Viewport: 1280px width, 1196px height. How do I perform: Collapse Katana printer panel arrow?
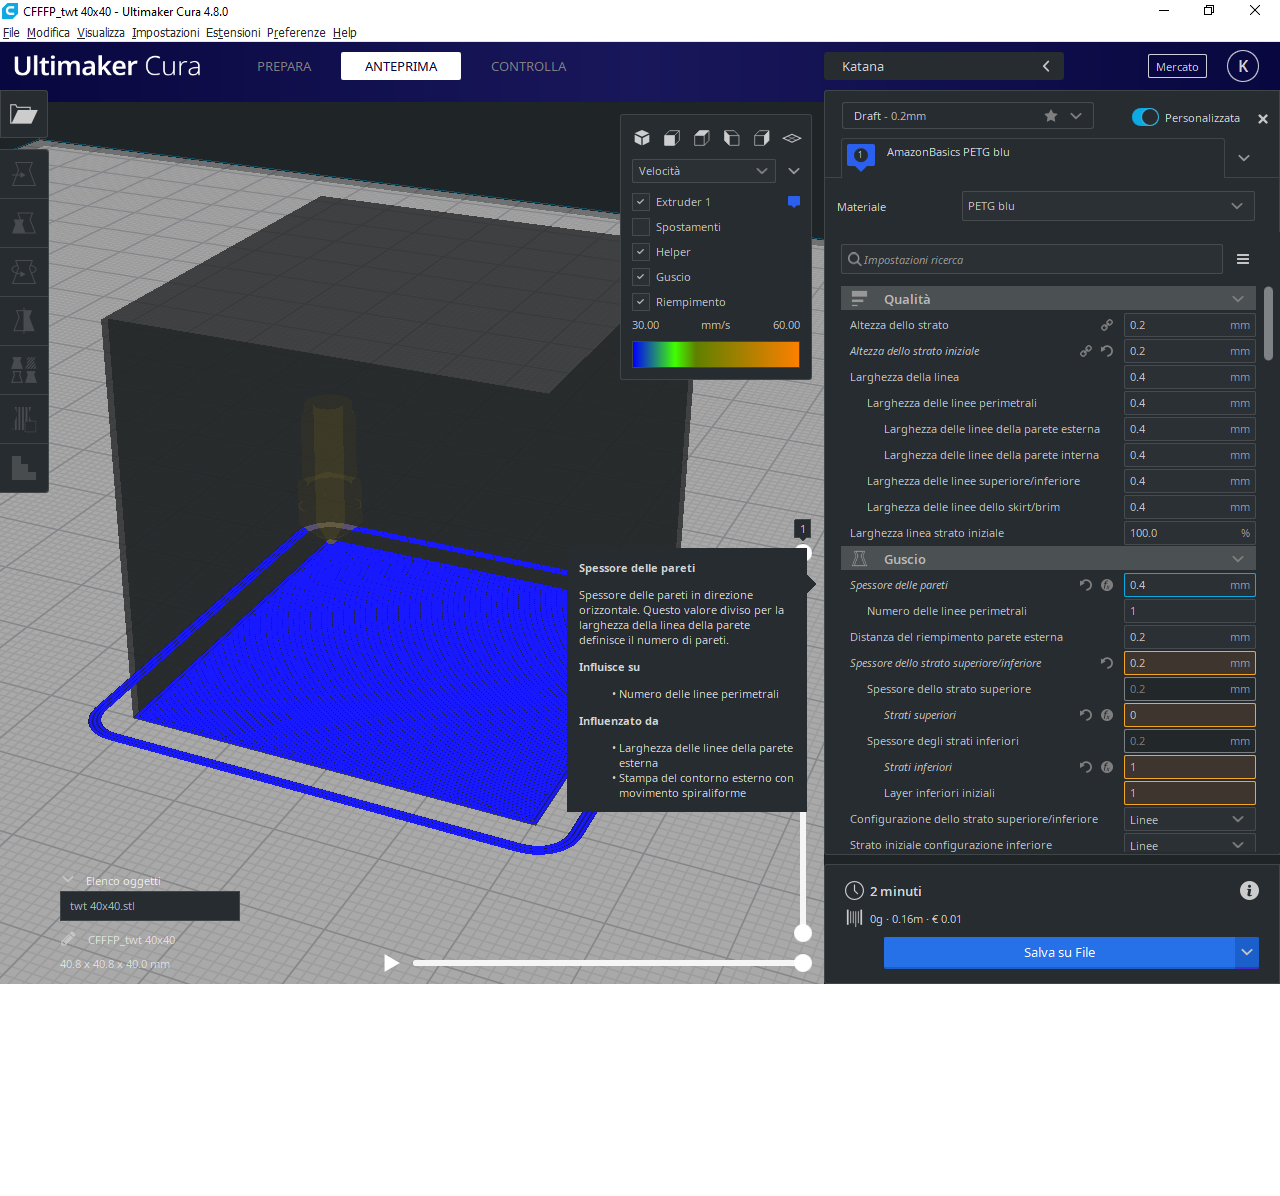coord(1046,66)
